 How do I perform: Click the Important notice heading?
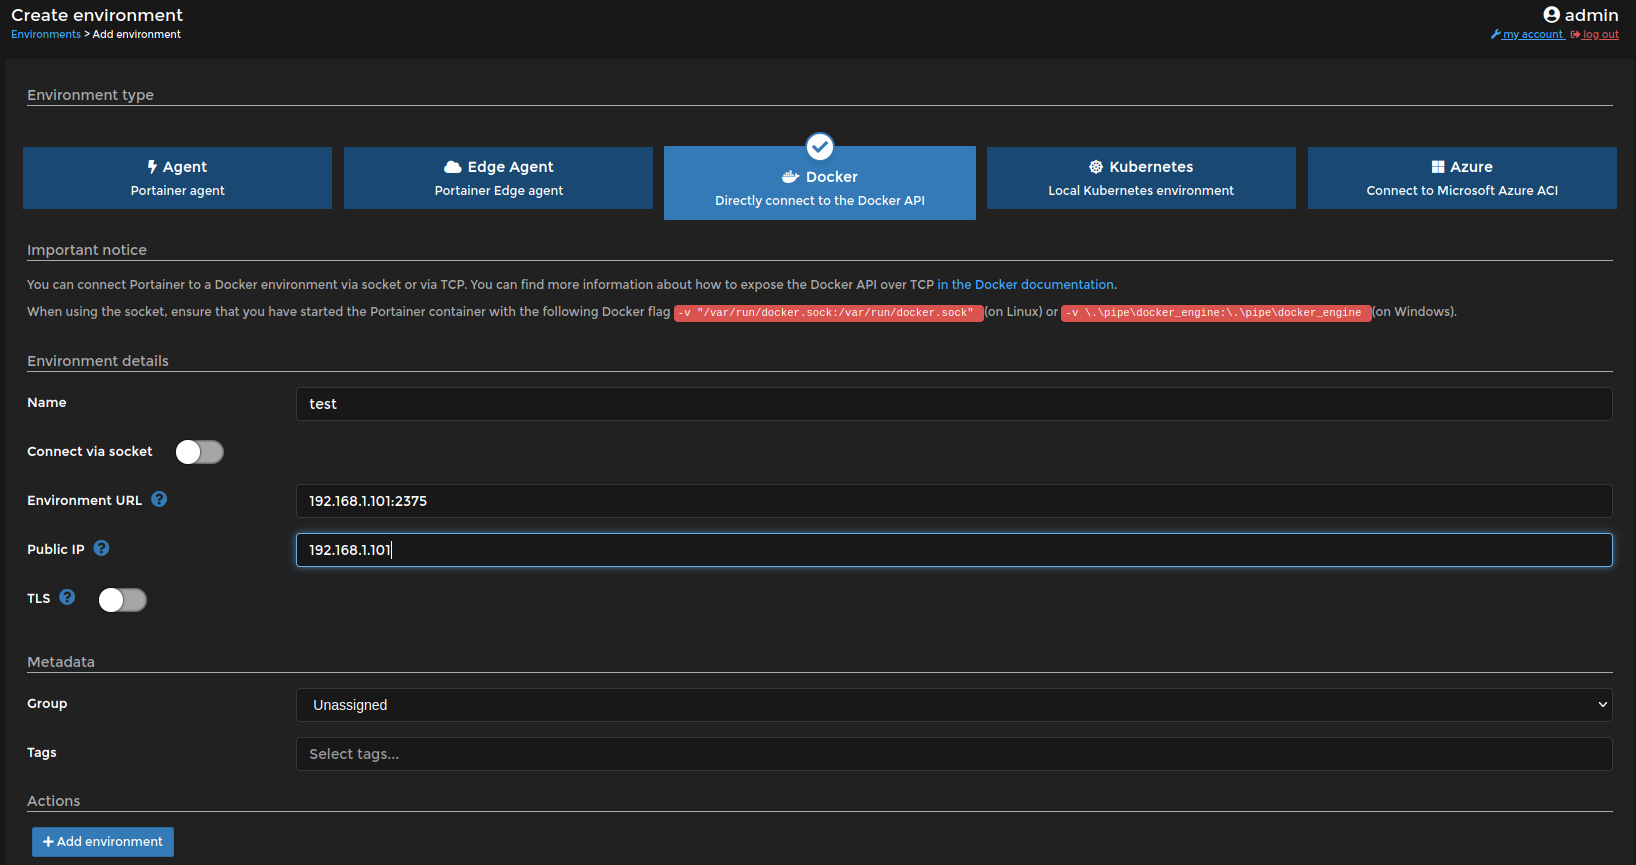[87, 250]
